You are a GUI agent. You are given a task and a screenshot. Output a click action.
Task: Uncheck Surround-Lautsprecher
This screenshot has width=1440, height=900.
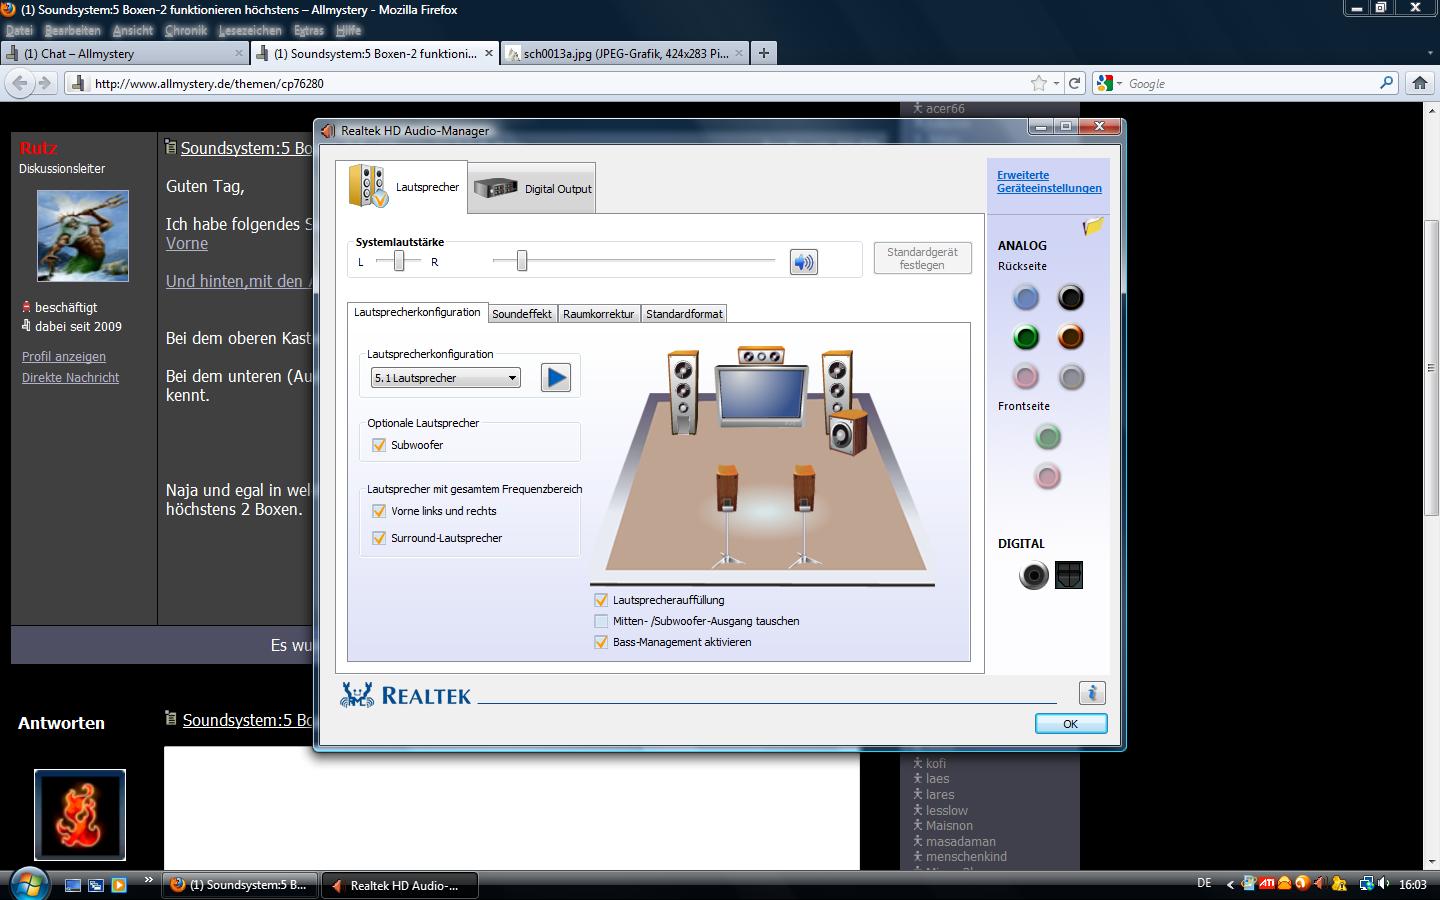379,538
